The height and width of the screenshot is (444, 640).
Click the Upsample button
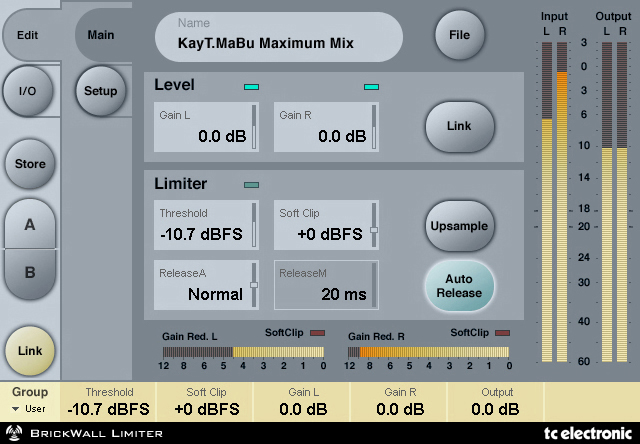pos(459,226)
